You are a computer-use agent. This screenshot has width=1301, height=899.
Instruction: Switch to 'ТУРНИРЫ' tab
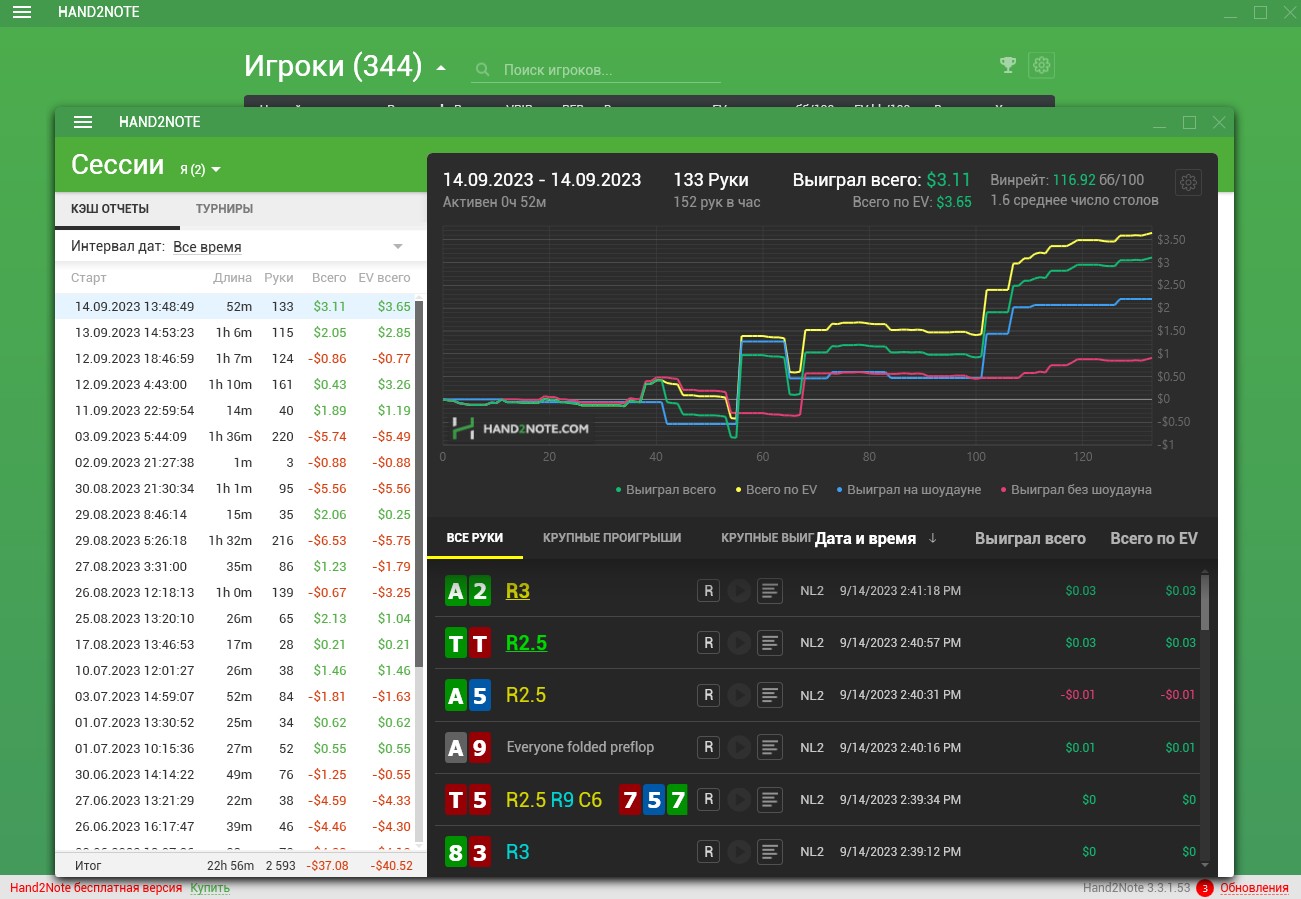[224, 209]
